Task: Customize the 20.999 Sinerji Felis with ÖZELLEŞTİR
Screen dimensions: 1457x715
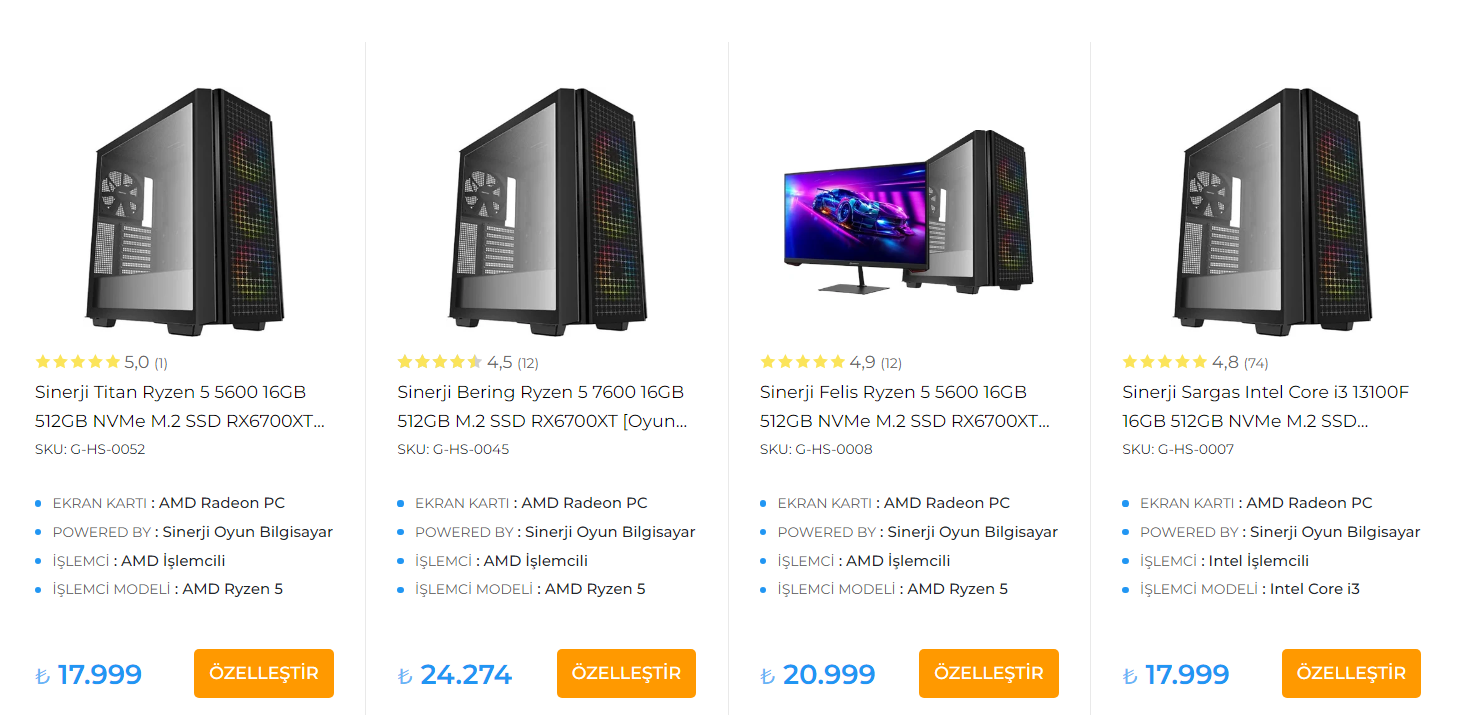Action: 989,673
